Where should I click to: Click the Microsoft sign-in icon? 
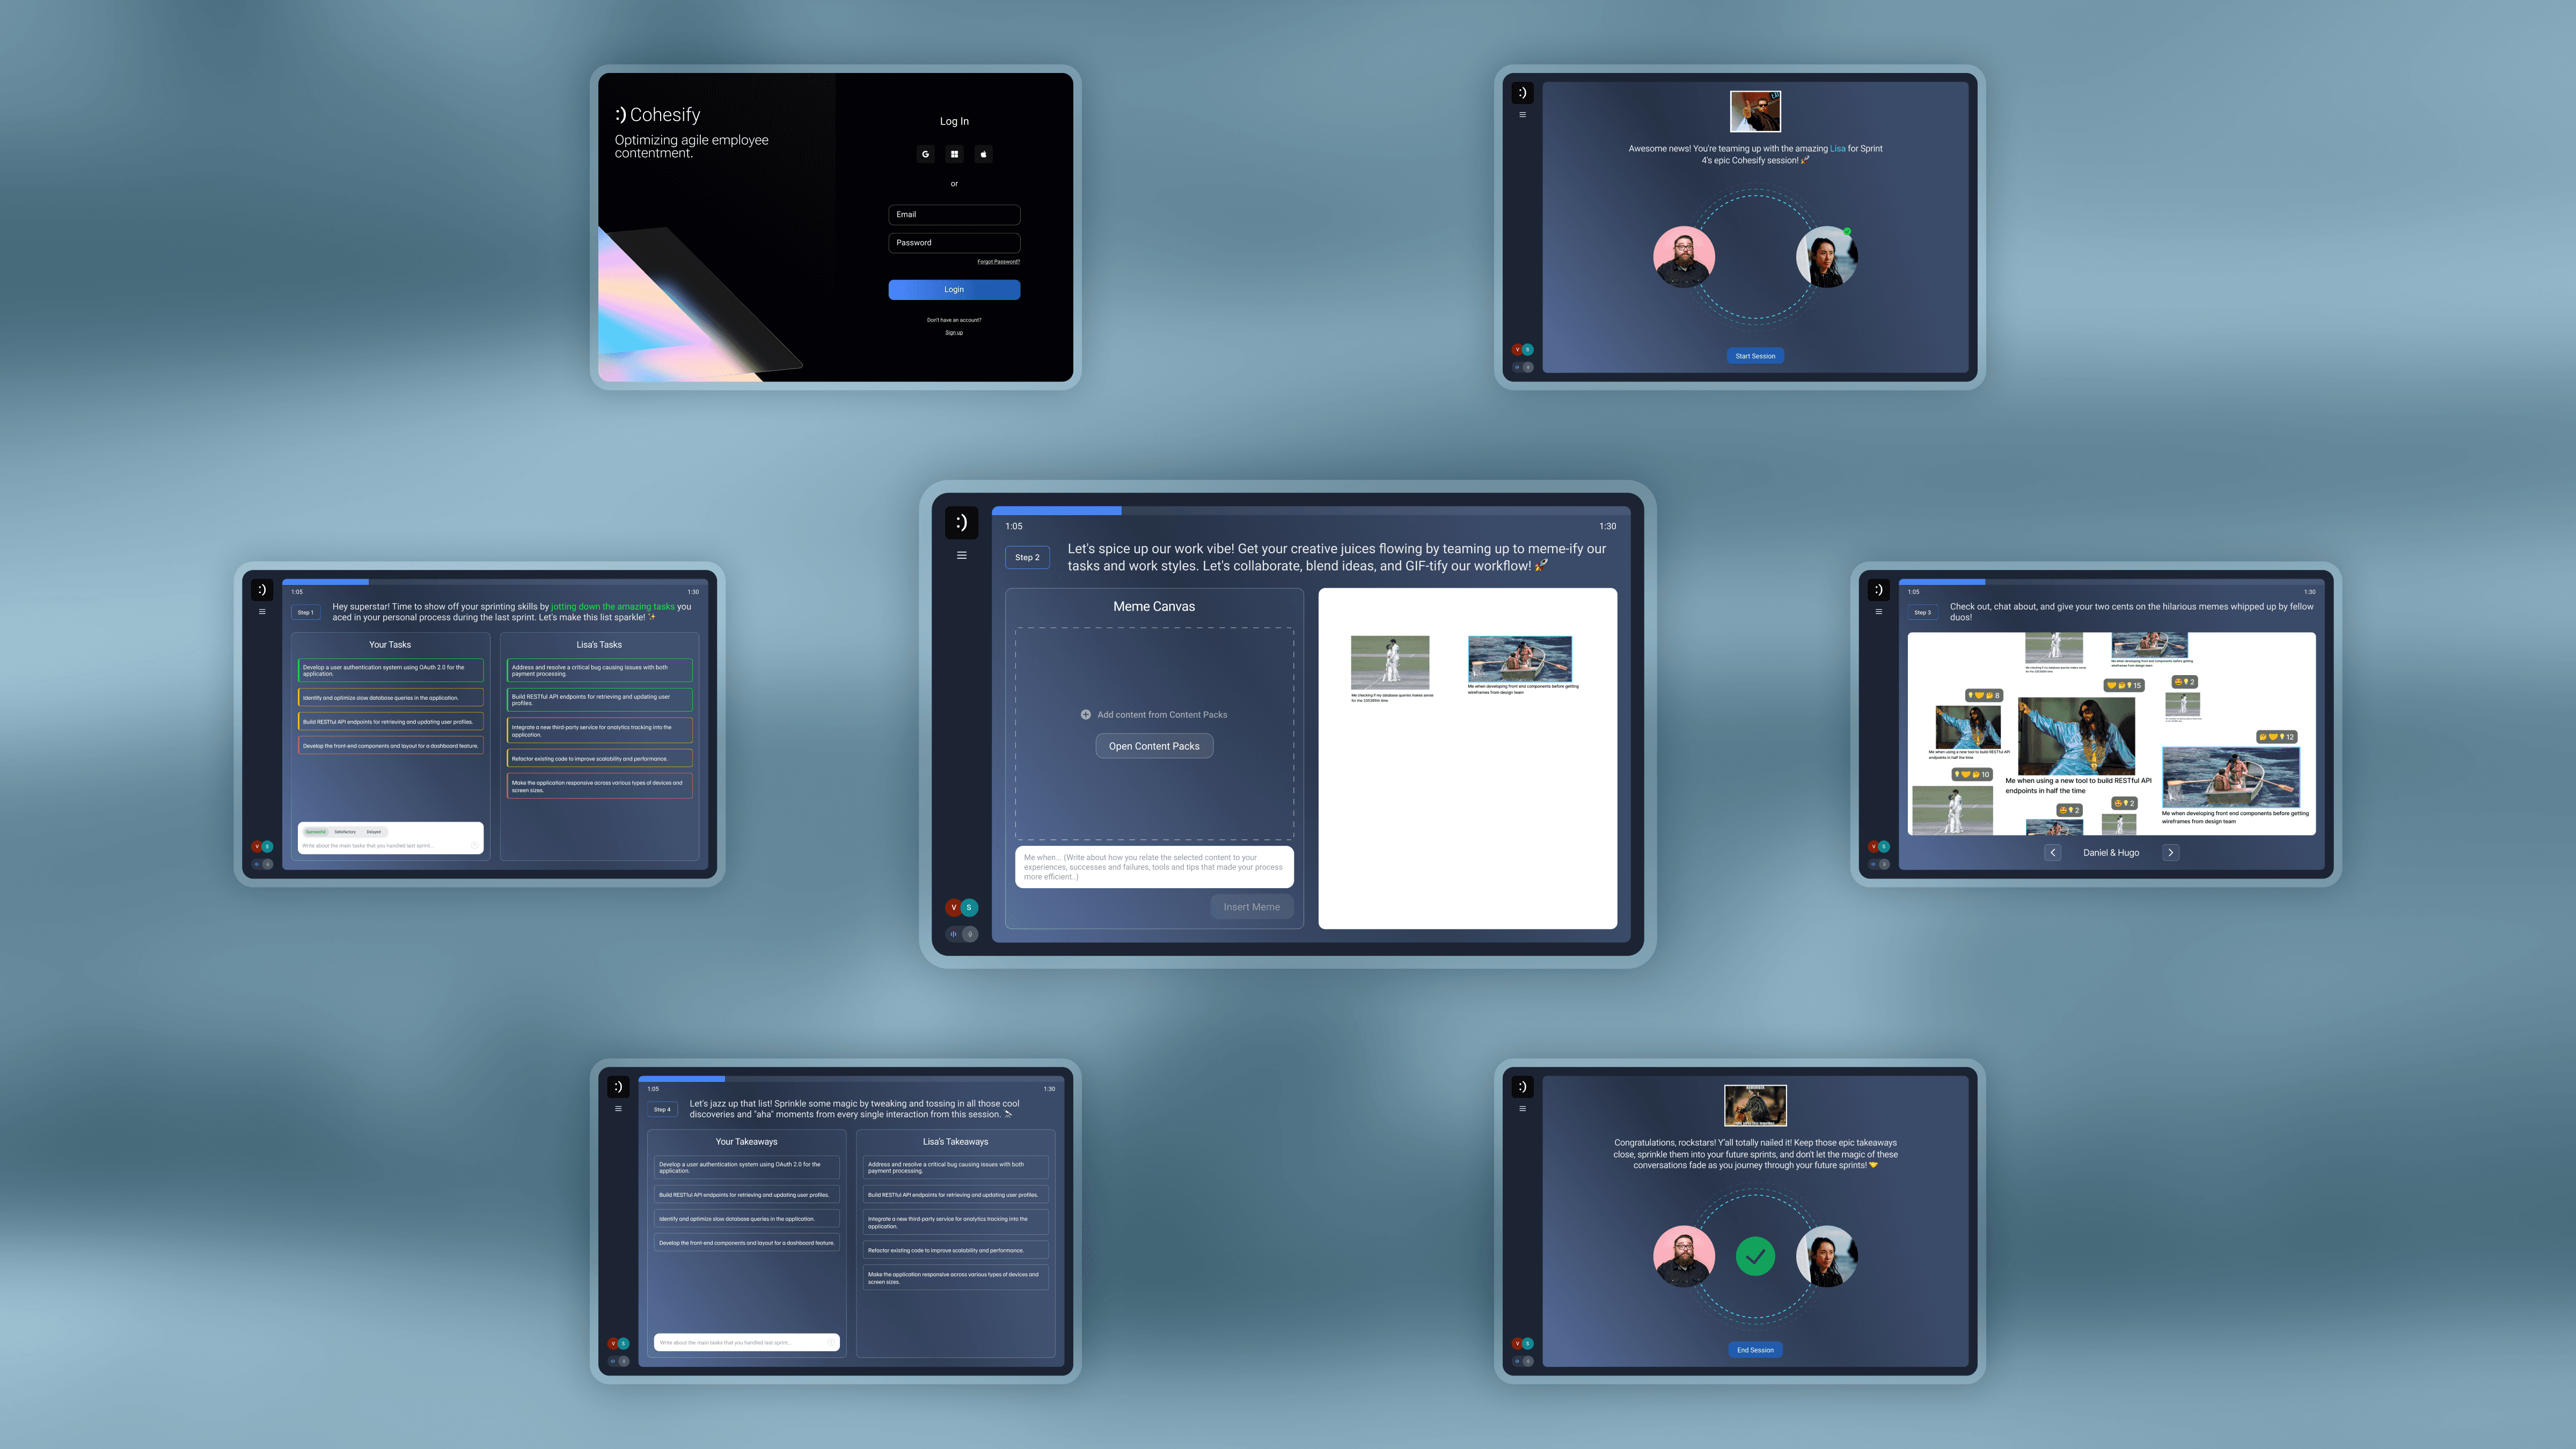[x=954, y=154]
